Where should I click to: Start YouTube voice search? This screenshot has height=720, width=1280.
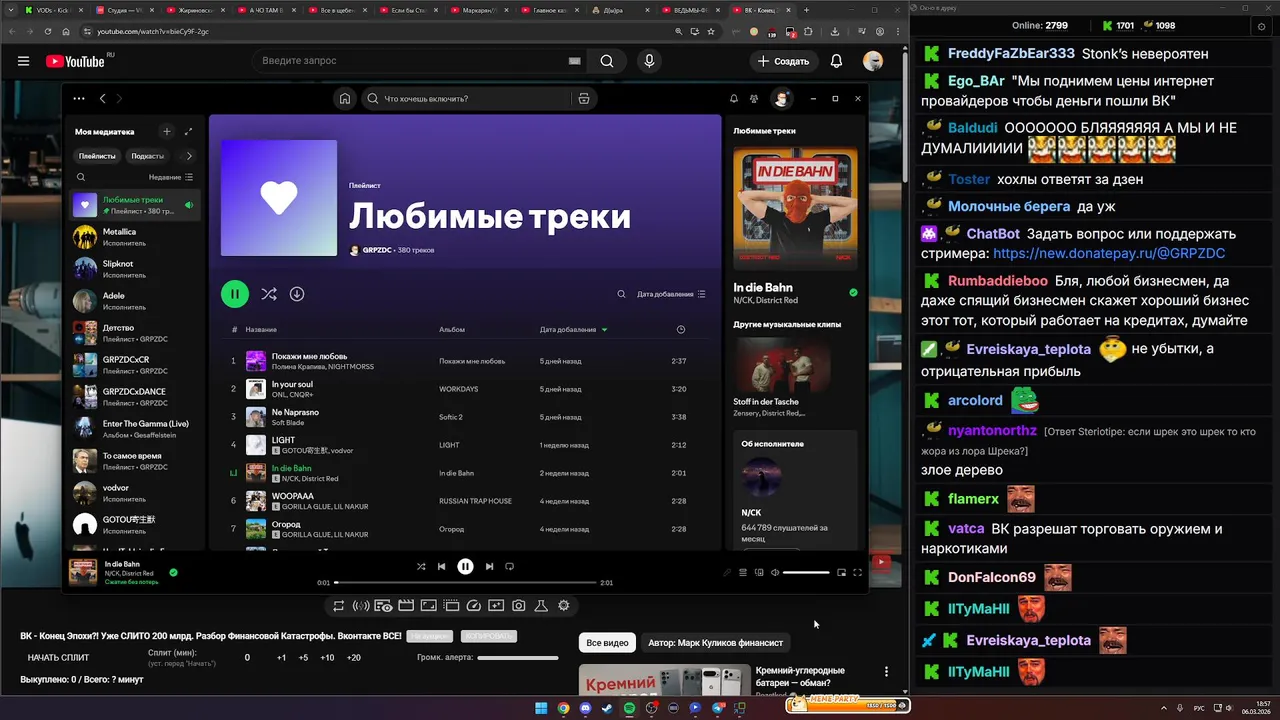pyautogui.click(x=650, y=61)
